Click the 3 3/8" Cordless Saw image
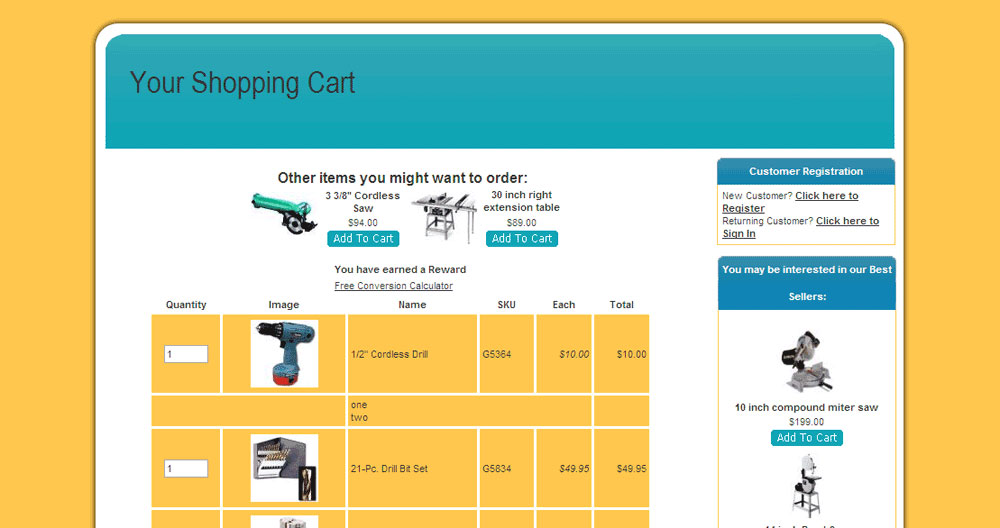Screen dimensions: 1000x528 pos(283,212)
